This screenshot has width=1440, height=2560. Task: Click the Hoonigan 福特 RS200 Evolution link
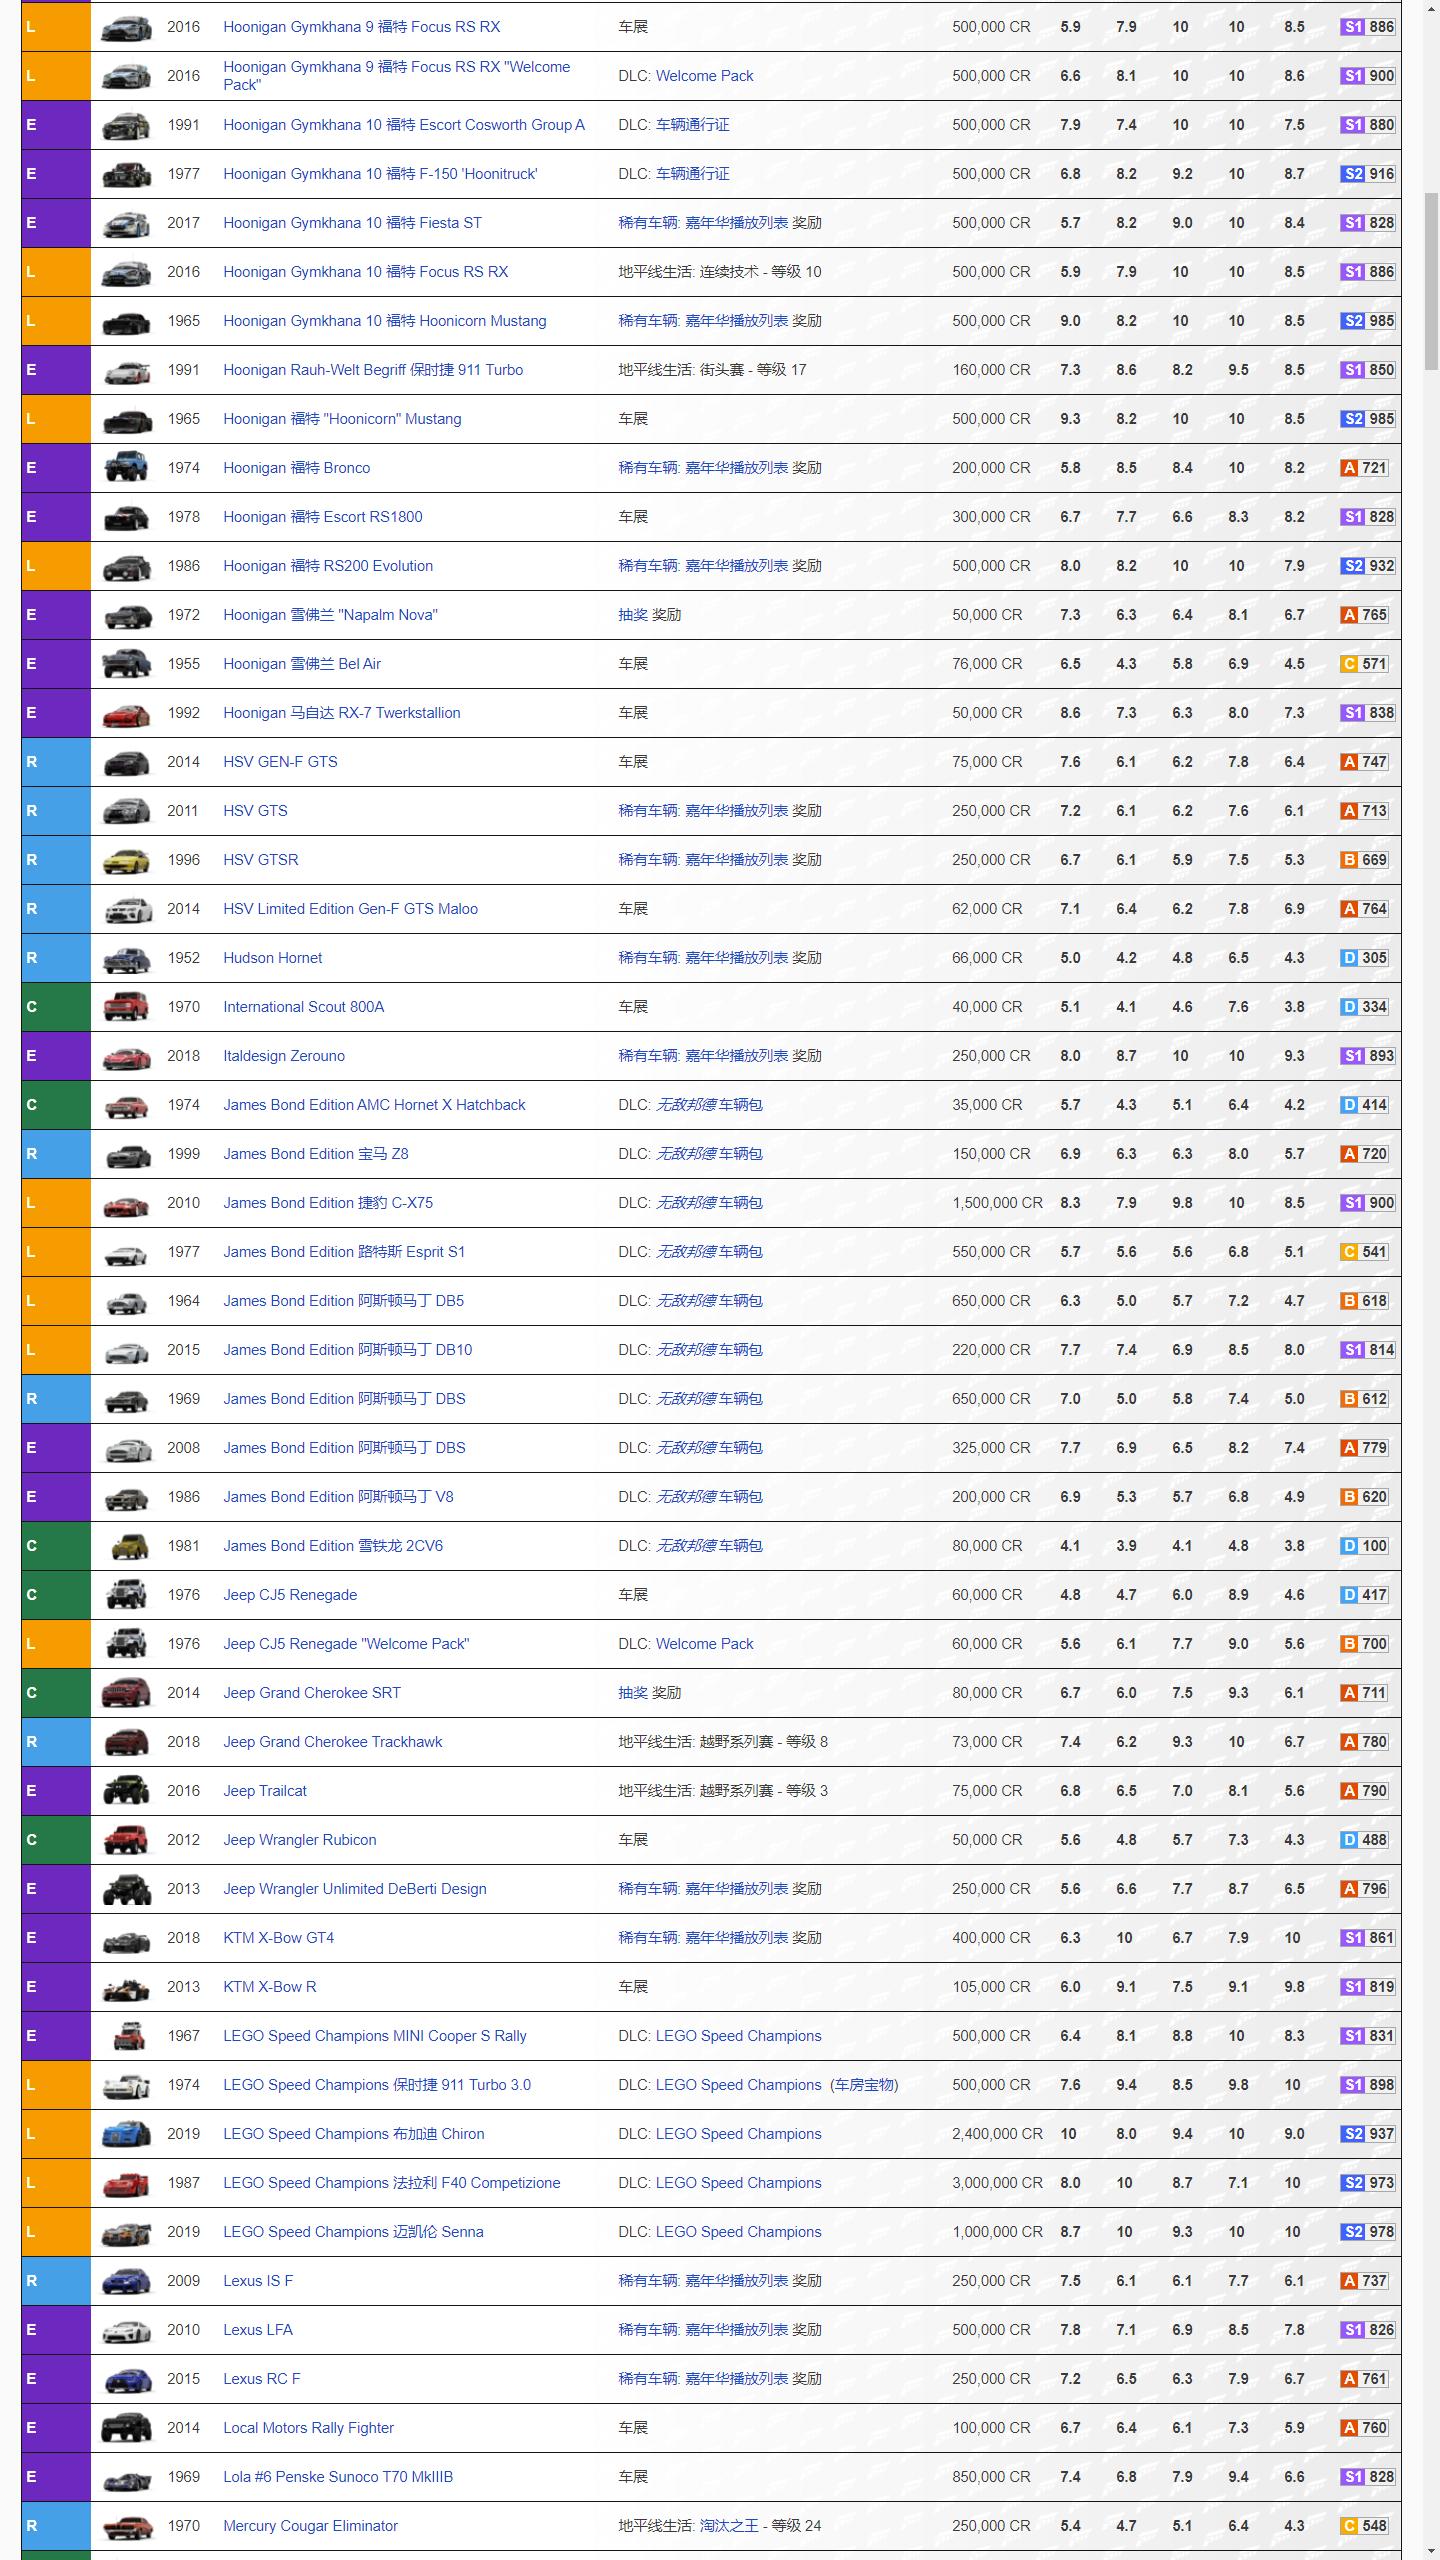(328, 566)
